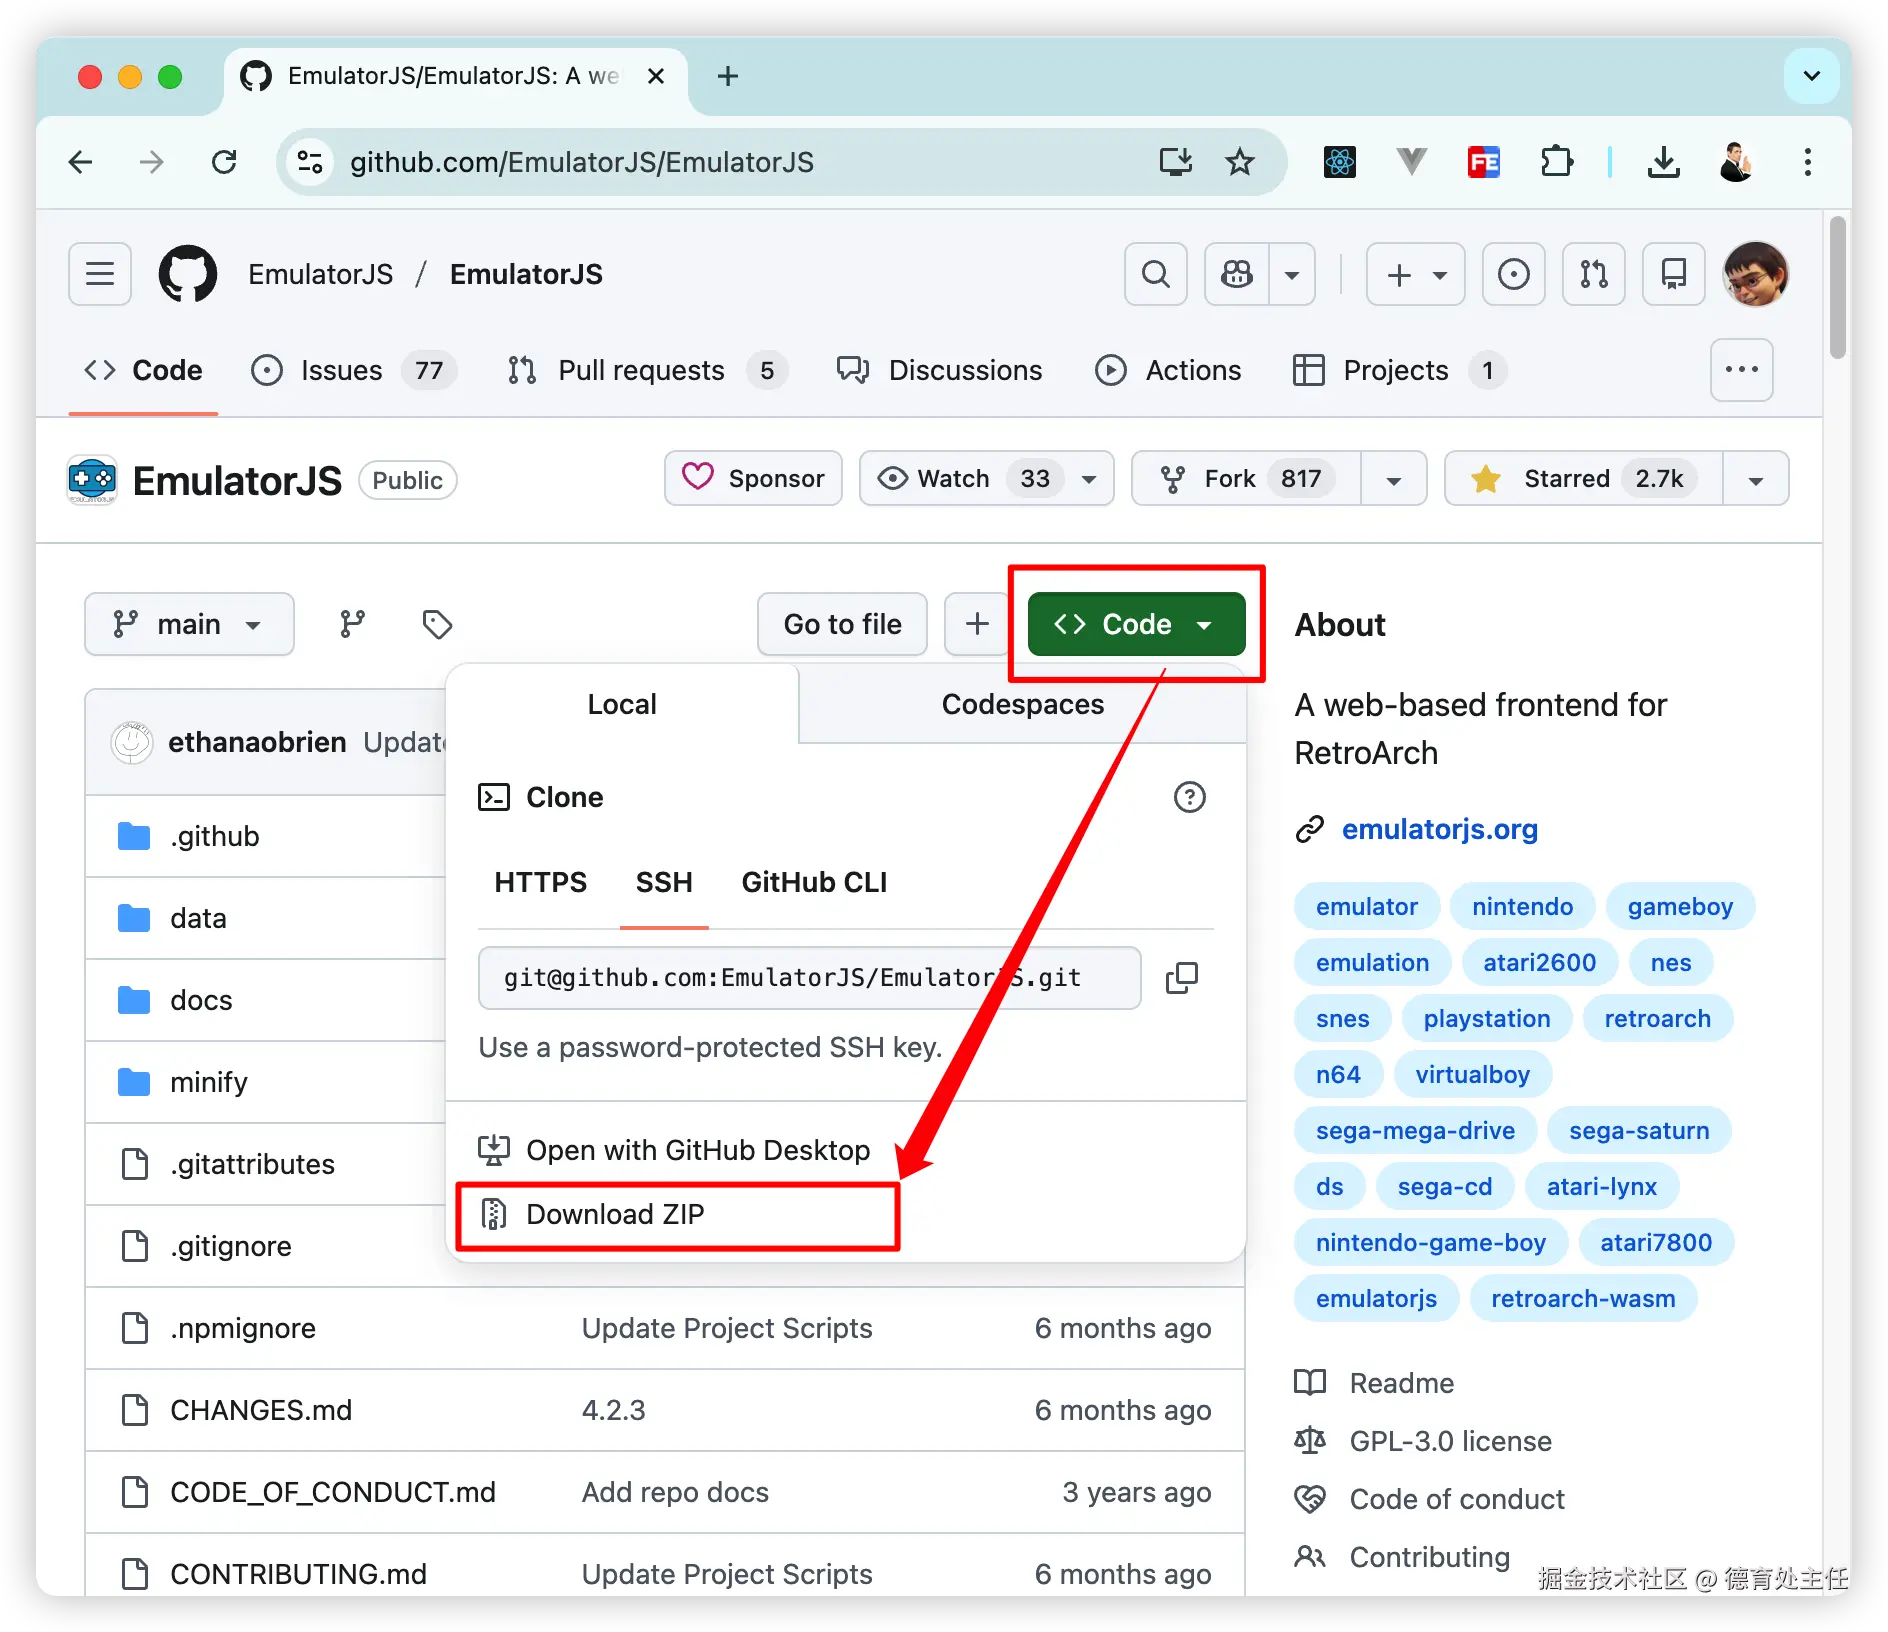Switch to the Pull requests tab
Viewport: 1888px width, 1632px height.
pos(647,370)
